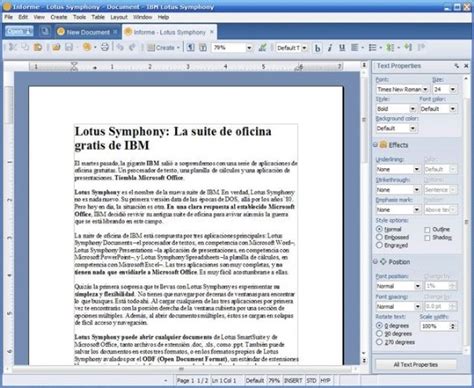Click the document vertical scrollbar thumb

(x=364, y=120)
